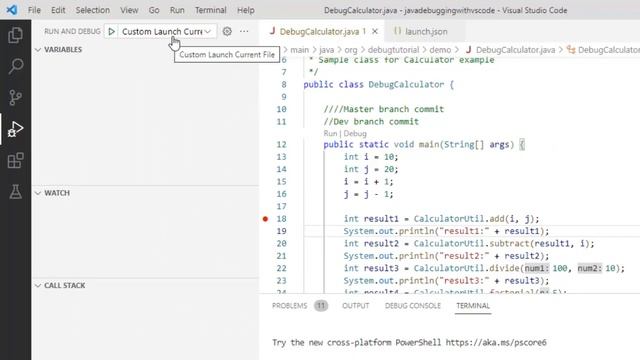Click line 20 subtract call statement
Viewport: 640px width, 360px height.
click(x=469, y=243)
